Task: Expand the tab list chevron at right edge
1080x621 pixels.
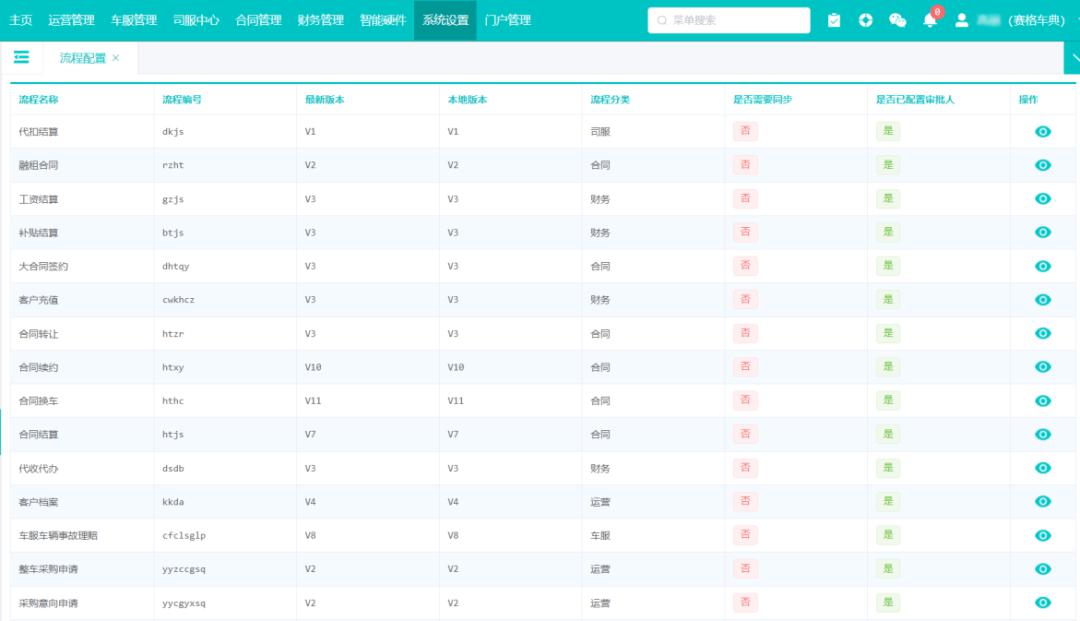Action: pyautogui.click(x=1073, y=58)
